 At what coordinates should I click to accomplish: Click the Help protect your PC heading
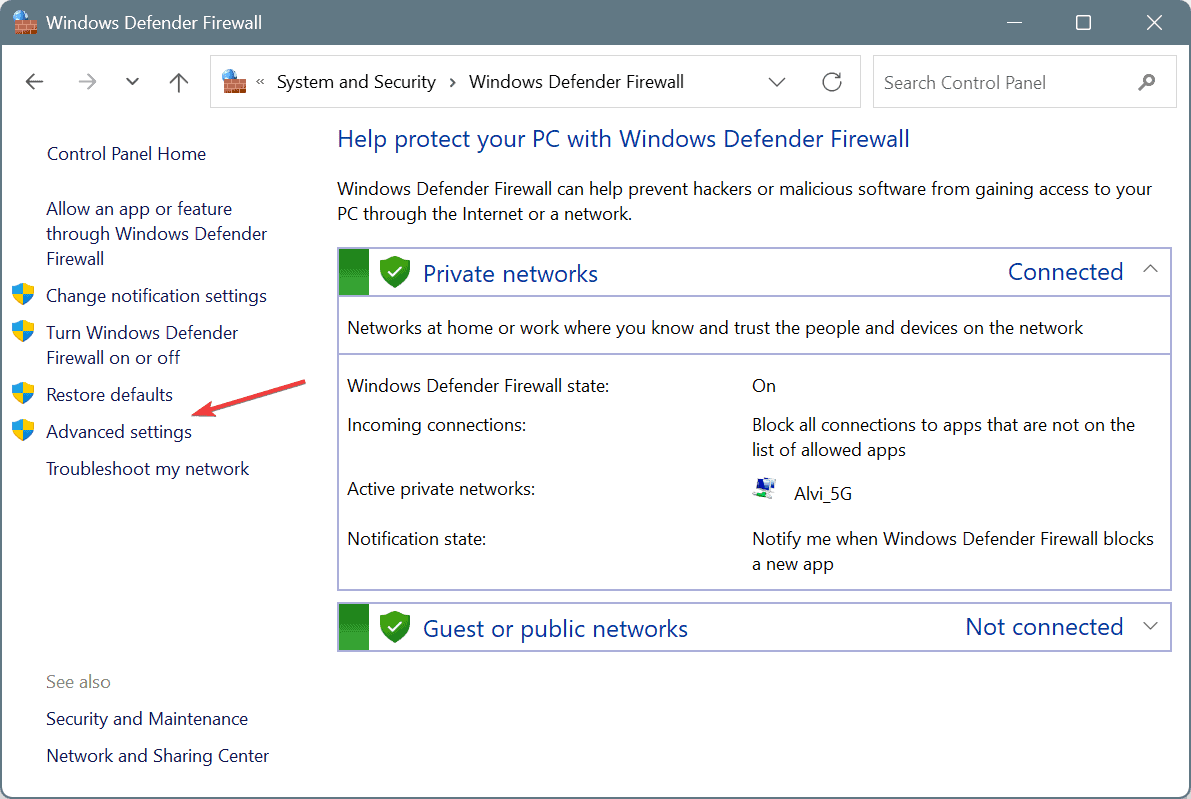tap(624, 139)
